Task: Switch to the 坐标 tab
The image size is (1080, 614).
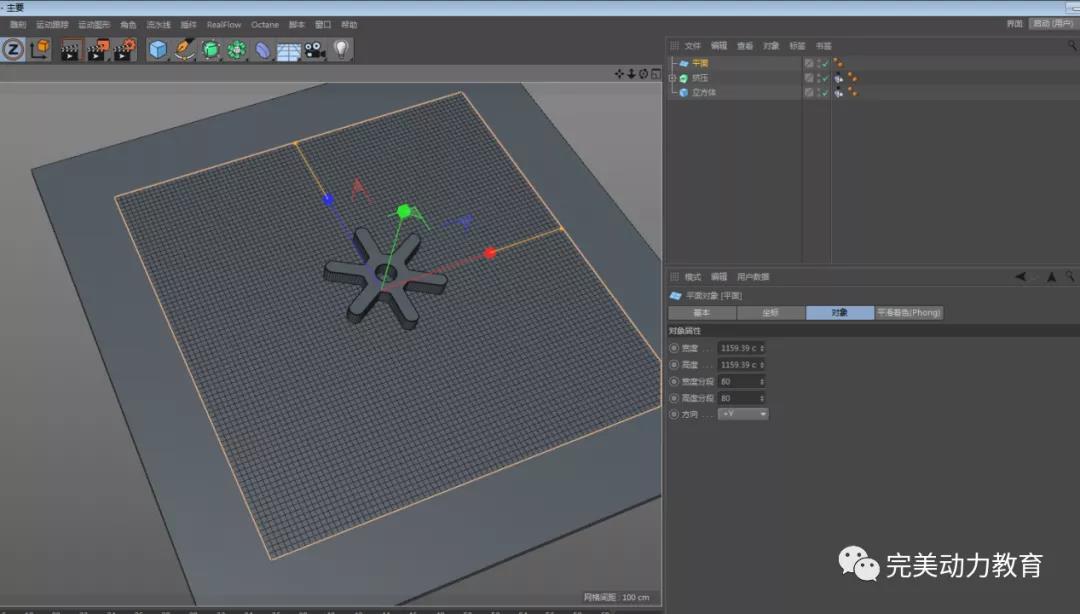Action: tap(771, 313)
